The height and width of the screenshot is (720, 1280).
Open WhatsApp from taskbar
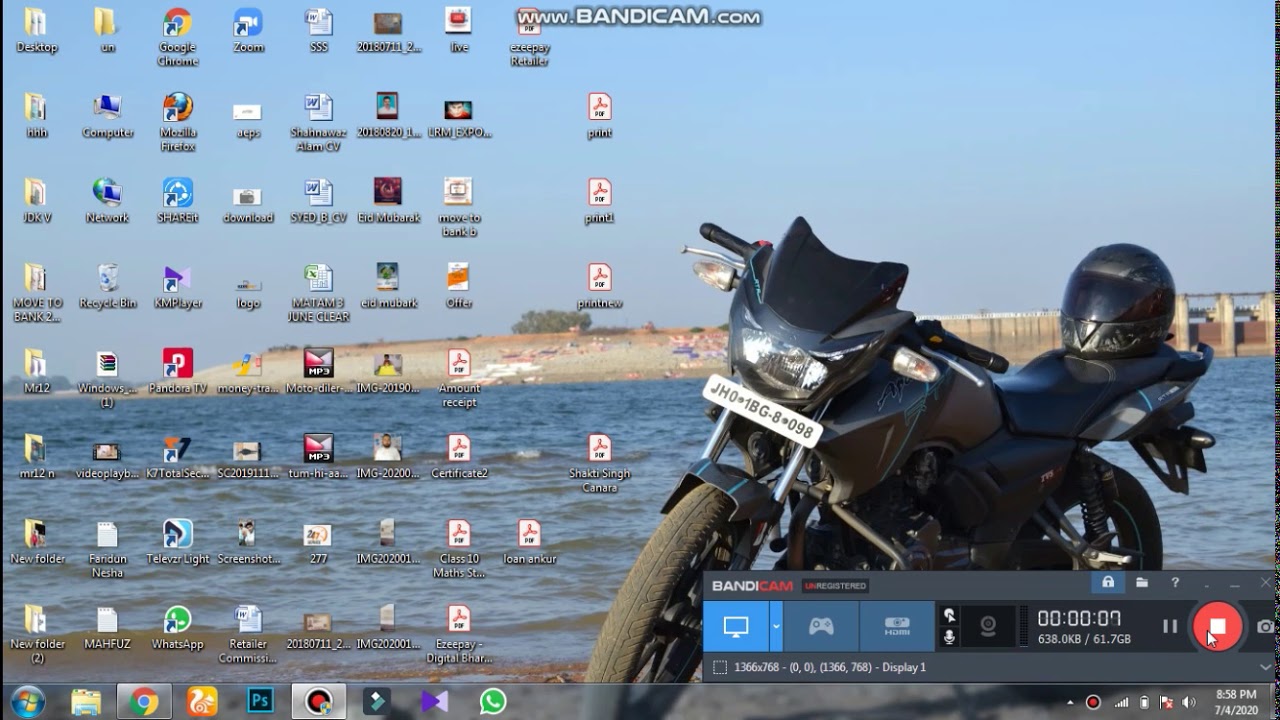click(493, 702)
